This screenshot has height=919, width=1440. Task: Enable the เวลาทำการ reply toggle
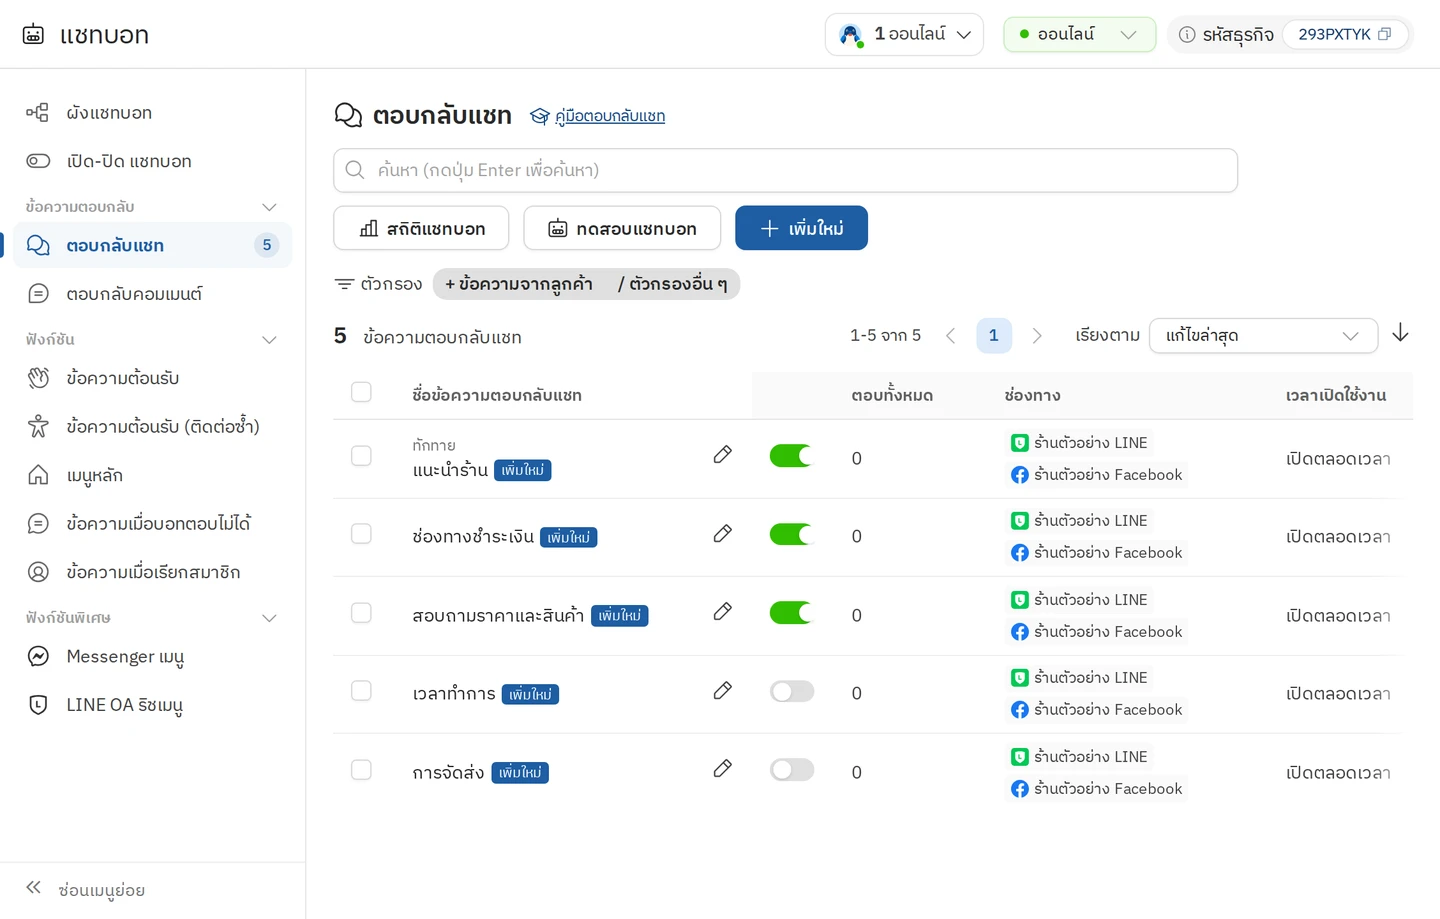(791, 691)
